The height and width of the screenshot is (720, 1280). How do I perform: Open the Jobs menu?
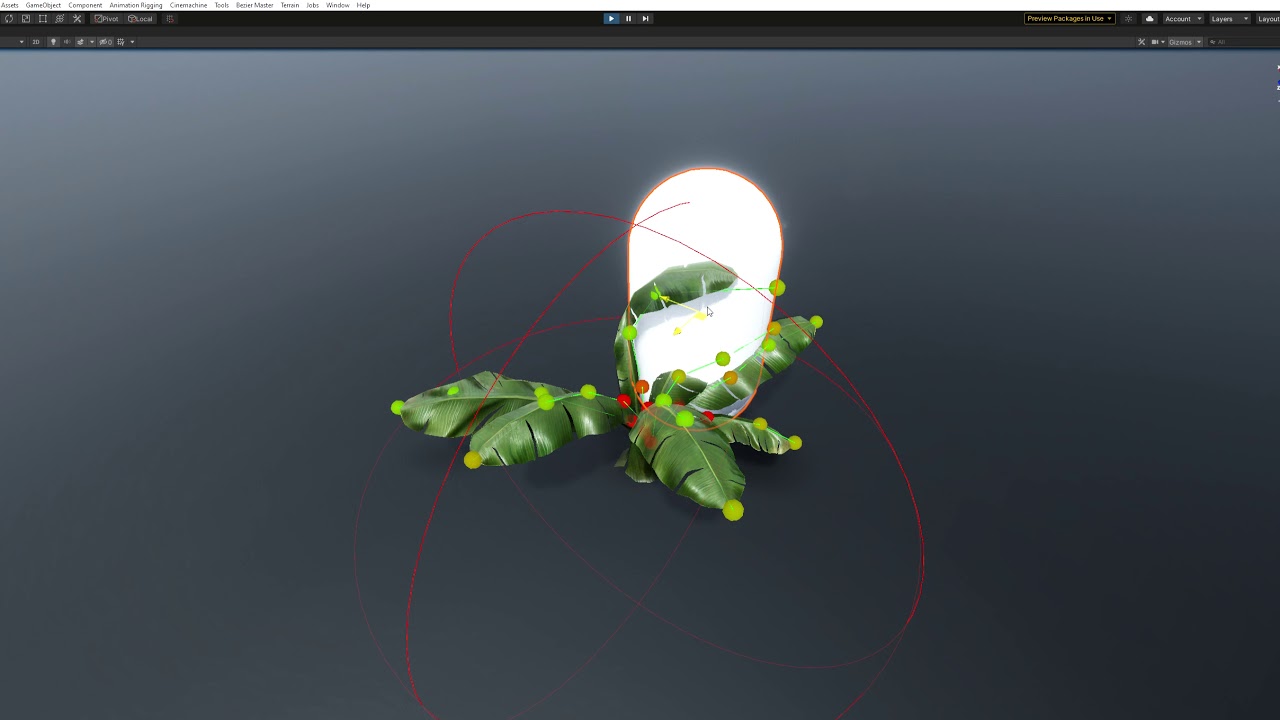click(312, 5)
